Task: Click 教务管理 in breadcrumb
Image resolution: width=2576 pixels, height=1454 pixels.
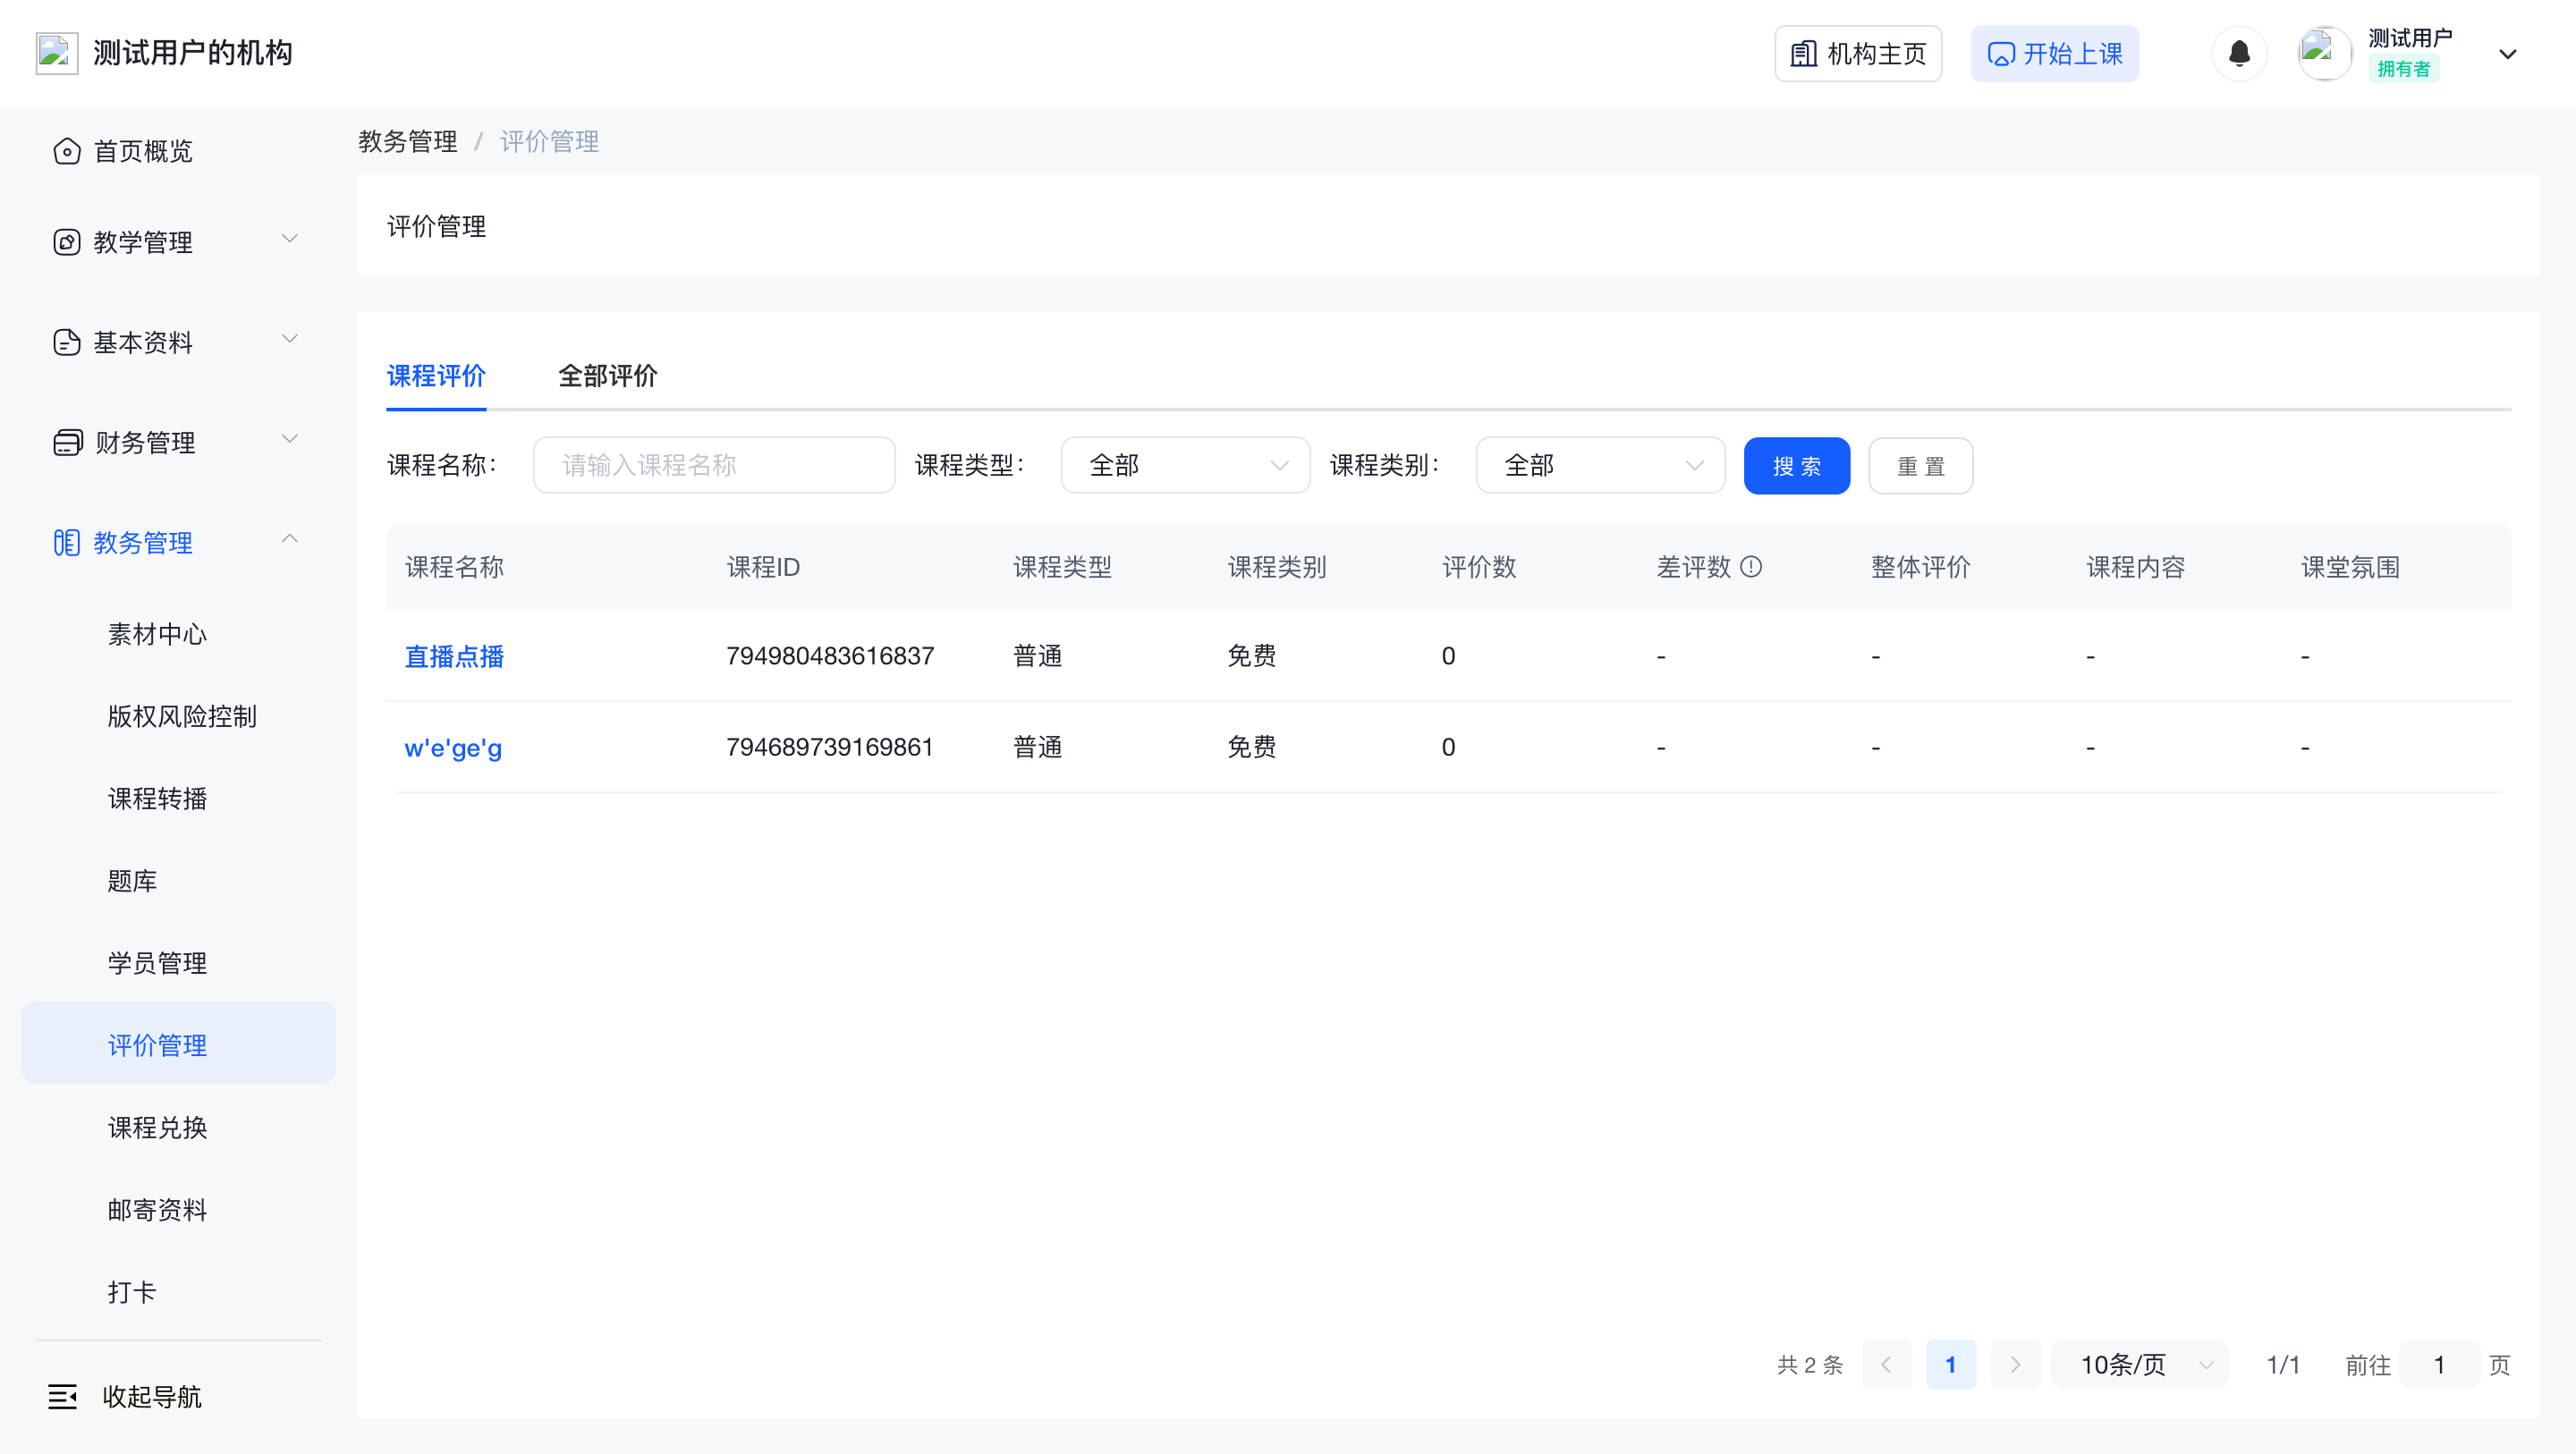Action: 407,142
